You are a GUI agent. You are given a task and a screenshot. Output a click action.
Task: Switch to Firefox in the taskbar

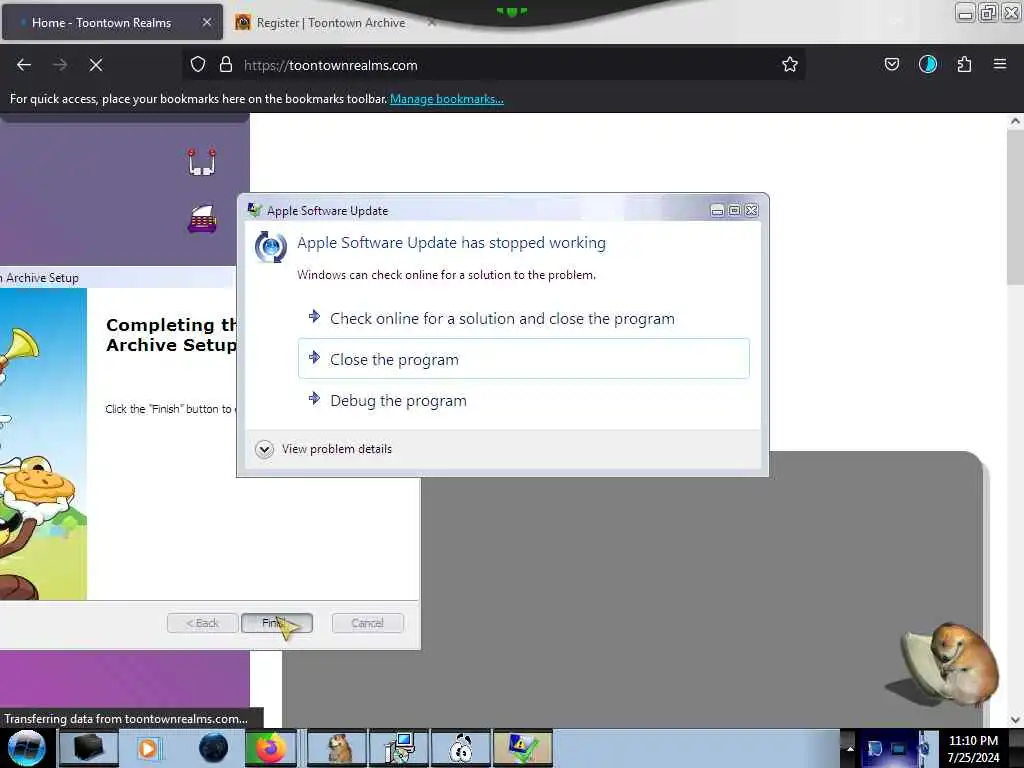click(x=271, y=748)
